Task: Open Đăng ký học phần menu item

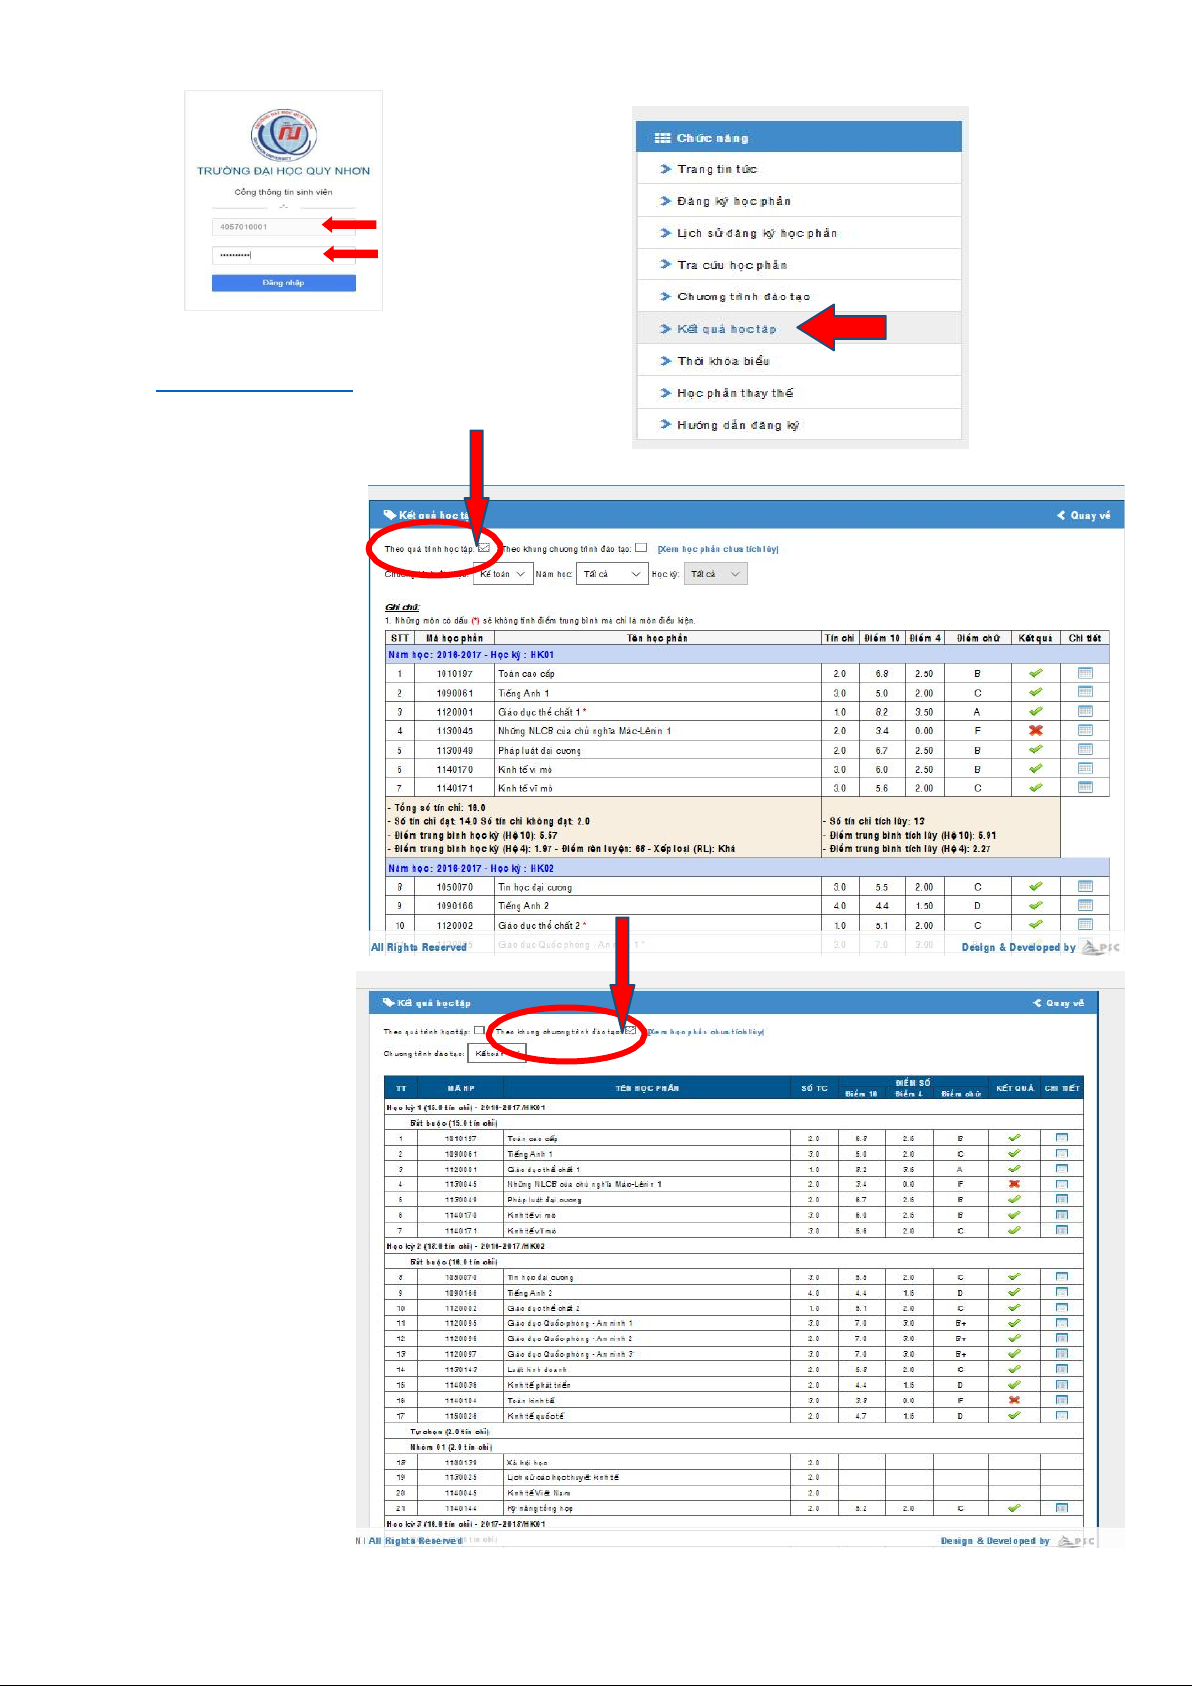Action: (x=733, y=201)
